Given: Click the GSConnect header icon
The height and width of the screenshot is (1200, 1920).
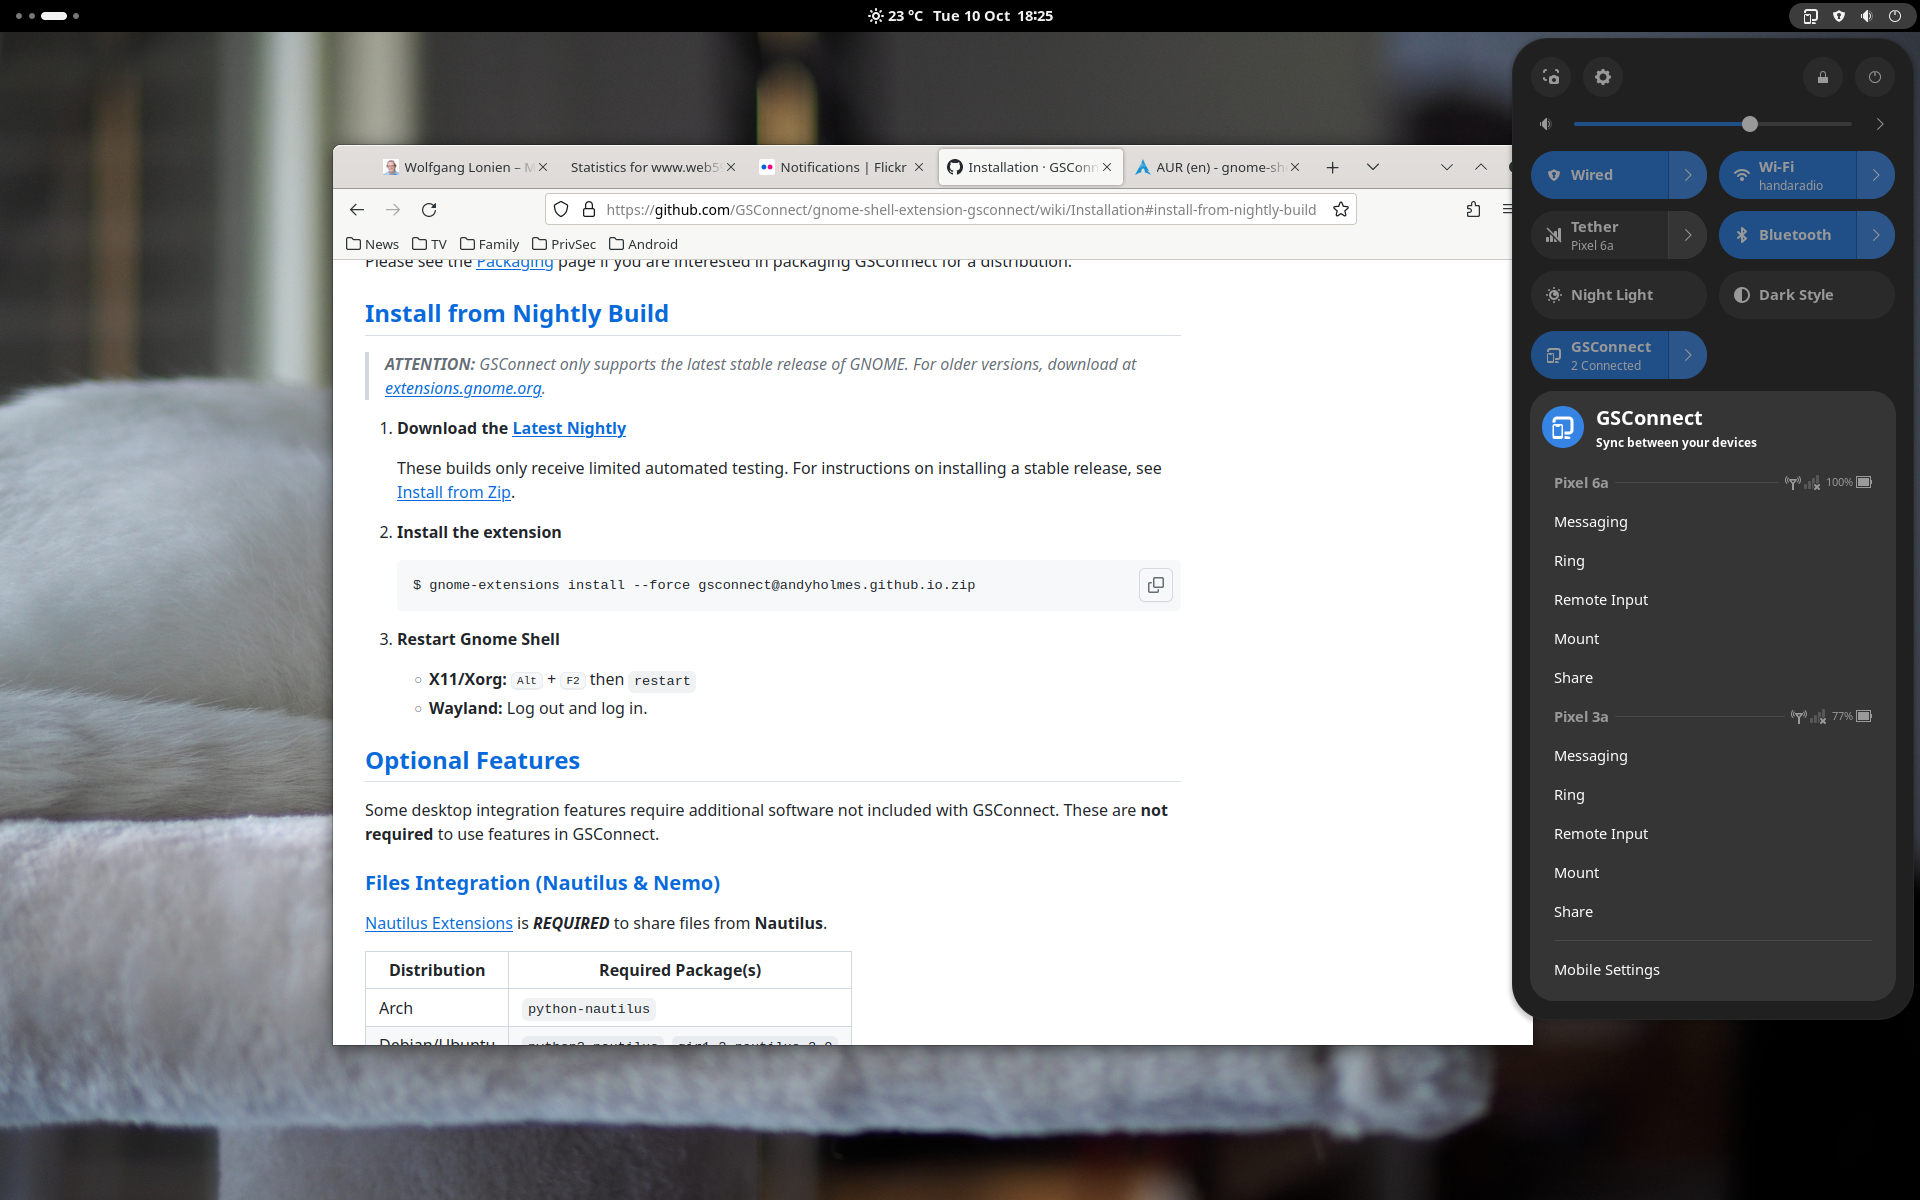Looking at the screenshot, I should pyautogui.click(x=1563, y=428).
